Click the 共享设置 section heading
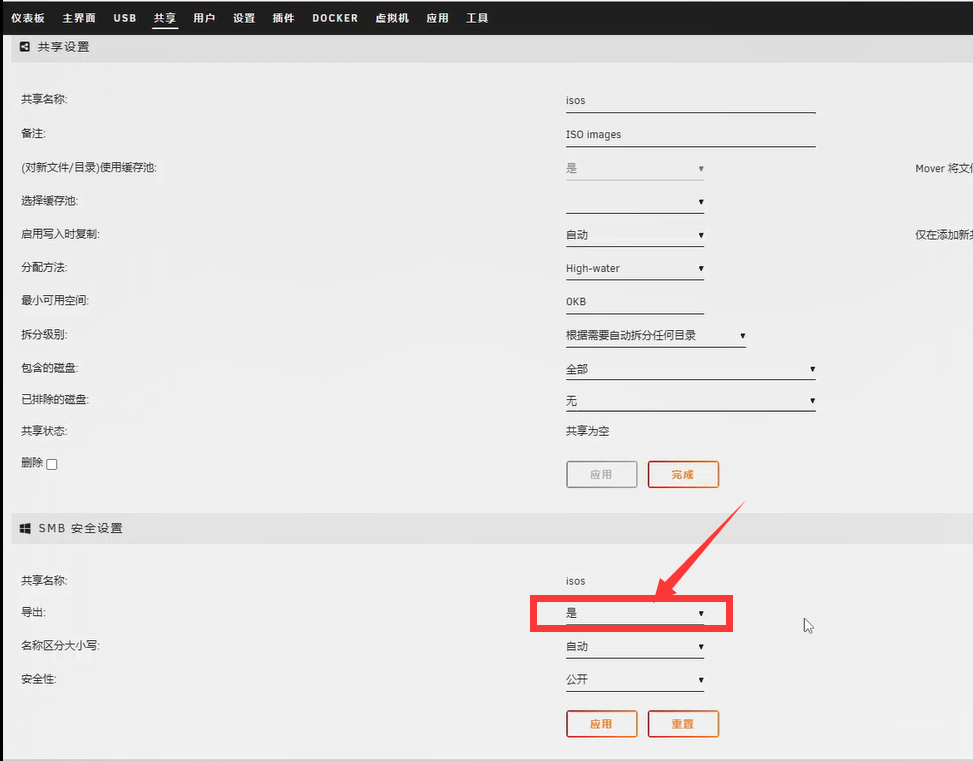The height and width of the screenshot is (761, 973). 63,47
